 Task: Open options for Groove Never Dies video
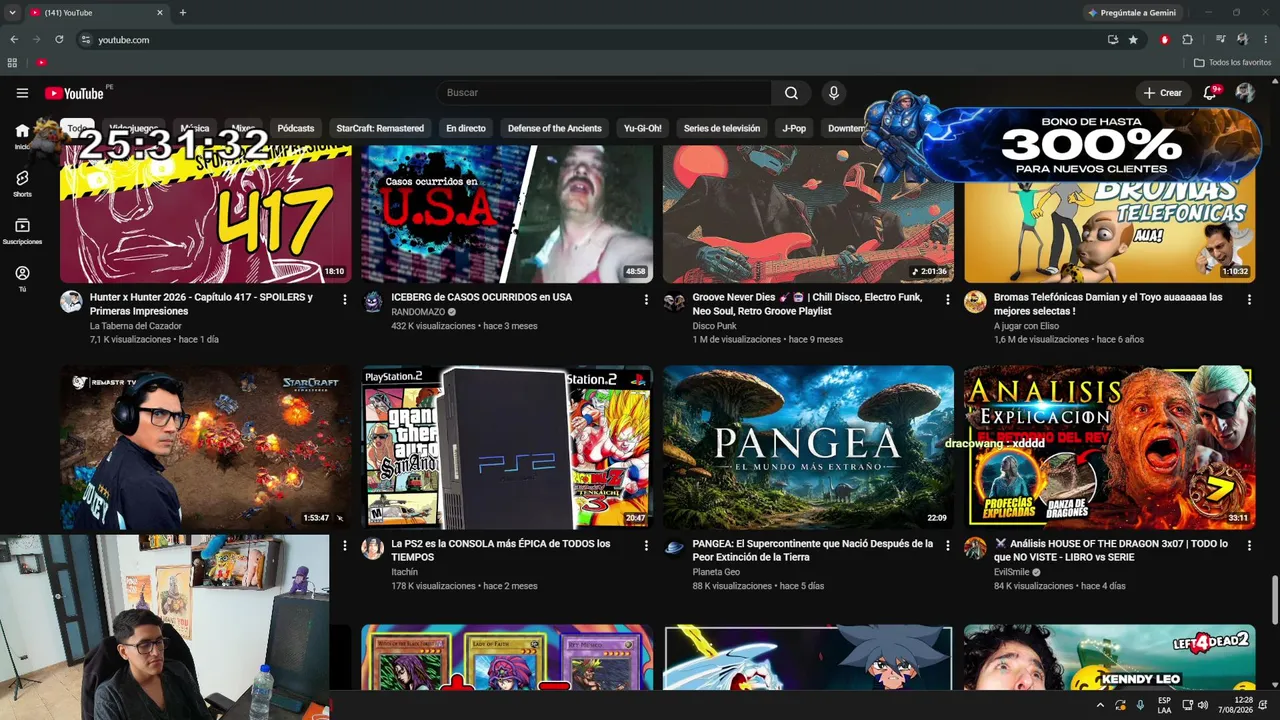click(x=948, y=299)
